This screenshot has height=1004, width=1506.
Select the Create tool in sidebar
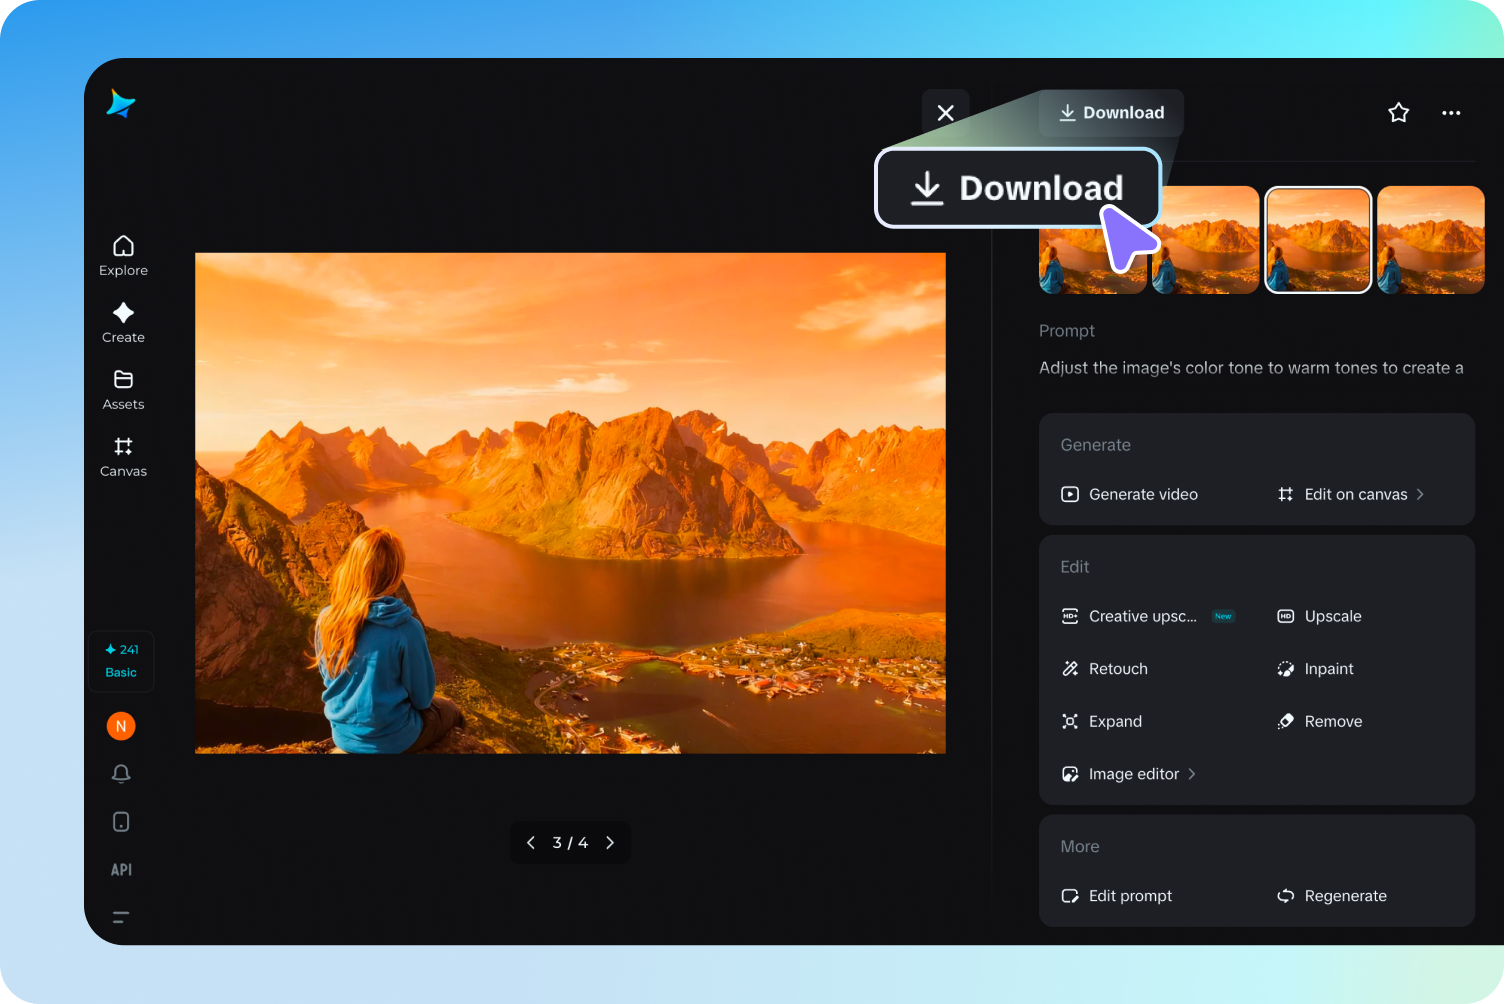pyautogui.click(x=123, y=322)
